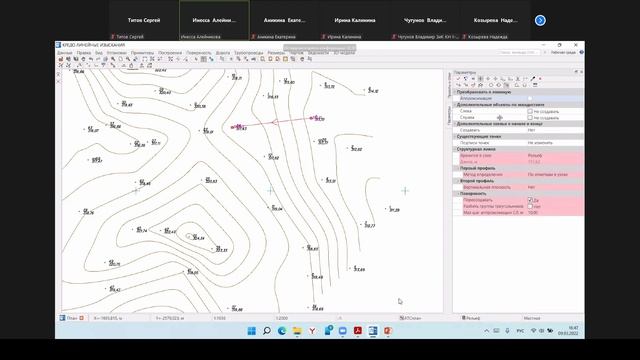Collapse 'Первый профиль' section
640x360 pixels.
point(458,168)
